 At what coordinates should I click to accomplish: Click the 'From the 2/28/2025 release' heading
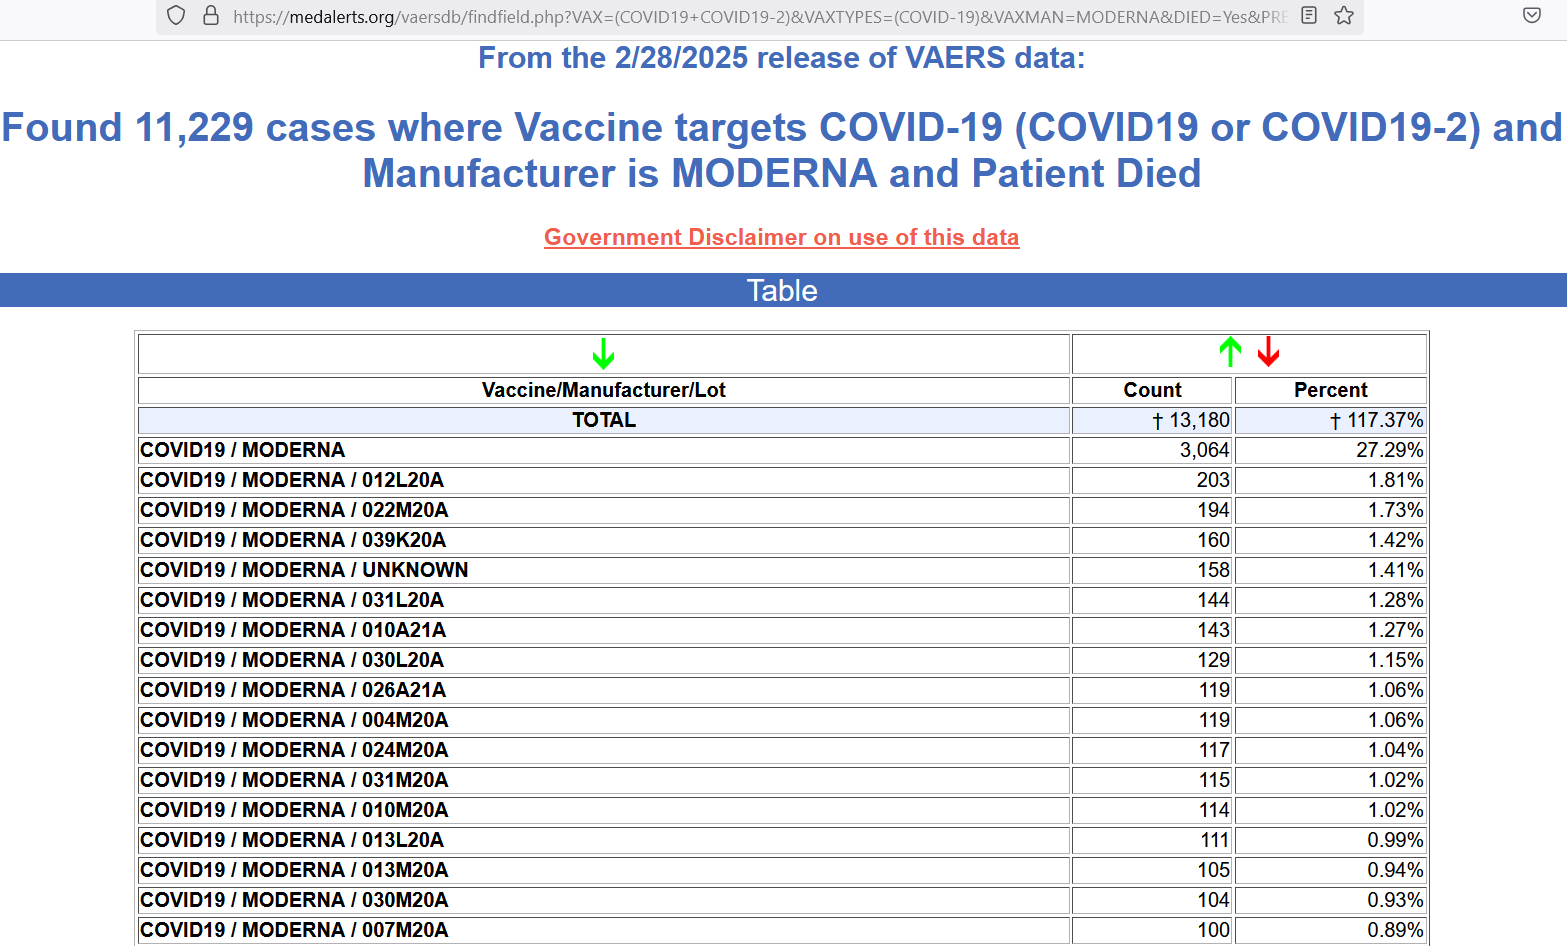[781, 58]
